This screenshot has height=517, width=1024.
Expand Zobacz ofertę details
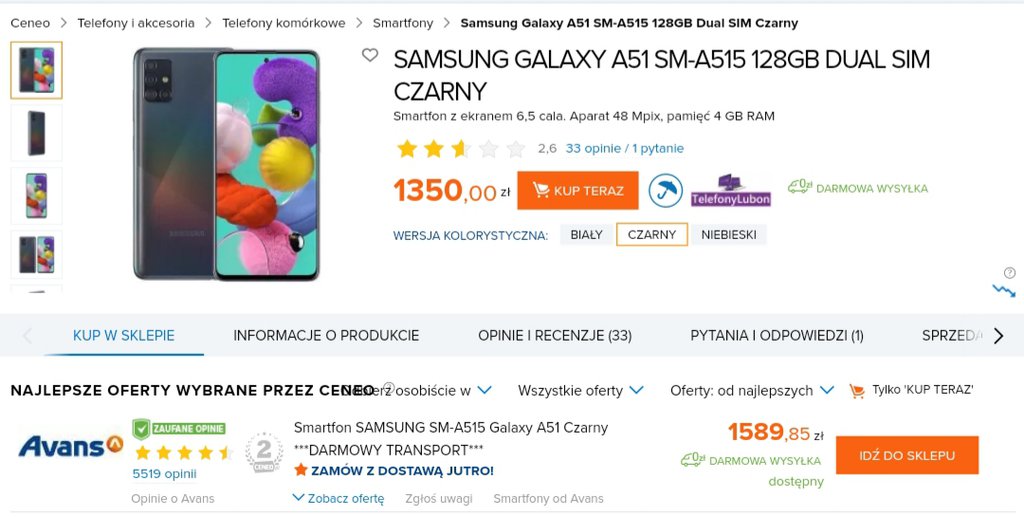click(x=338, y=498)
